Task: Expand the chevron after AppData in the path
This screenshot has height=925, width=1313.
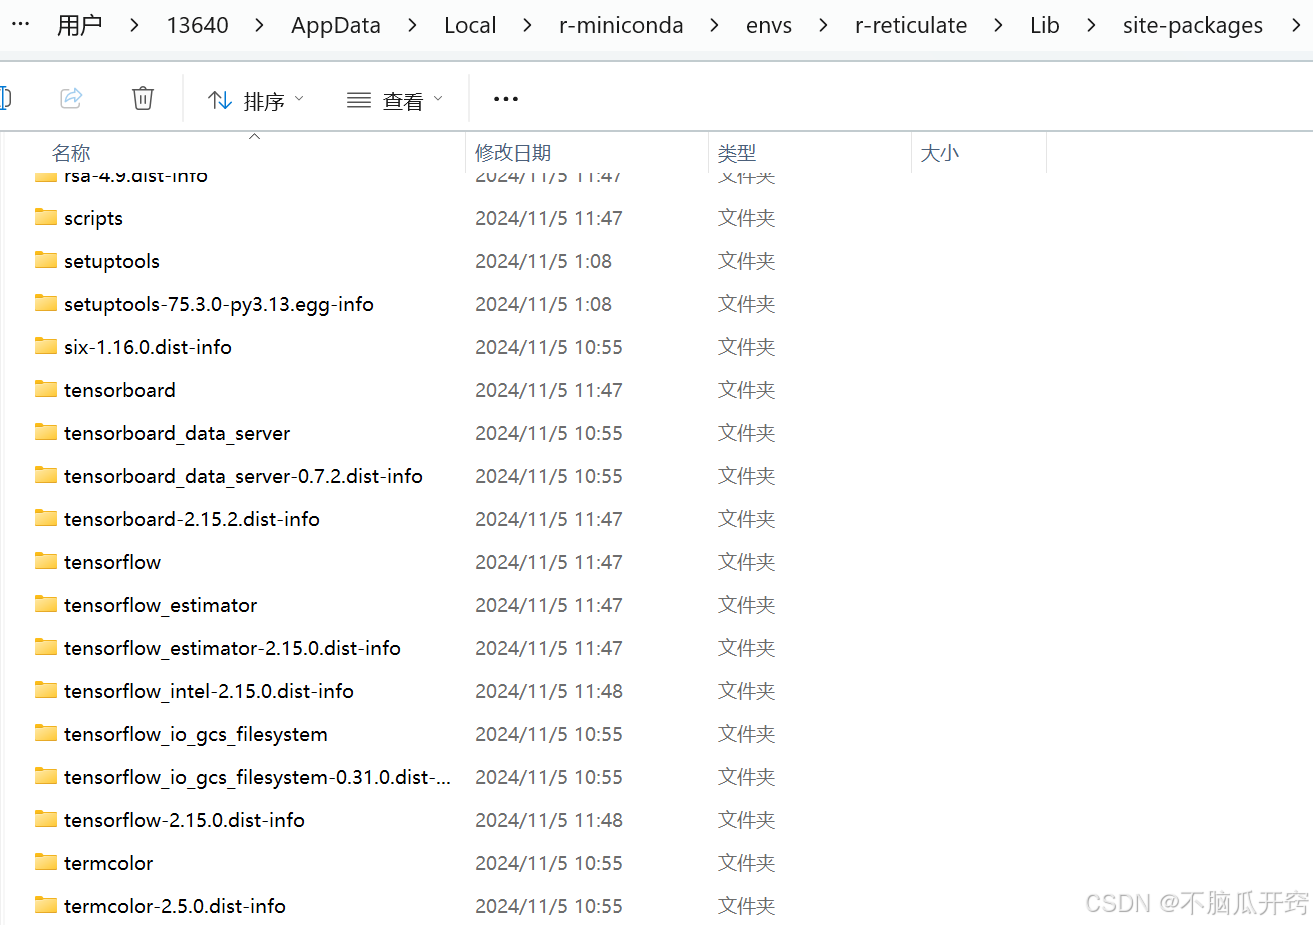Action: 412,25
